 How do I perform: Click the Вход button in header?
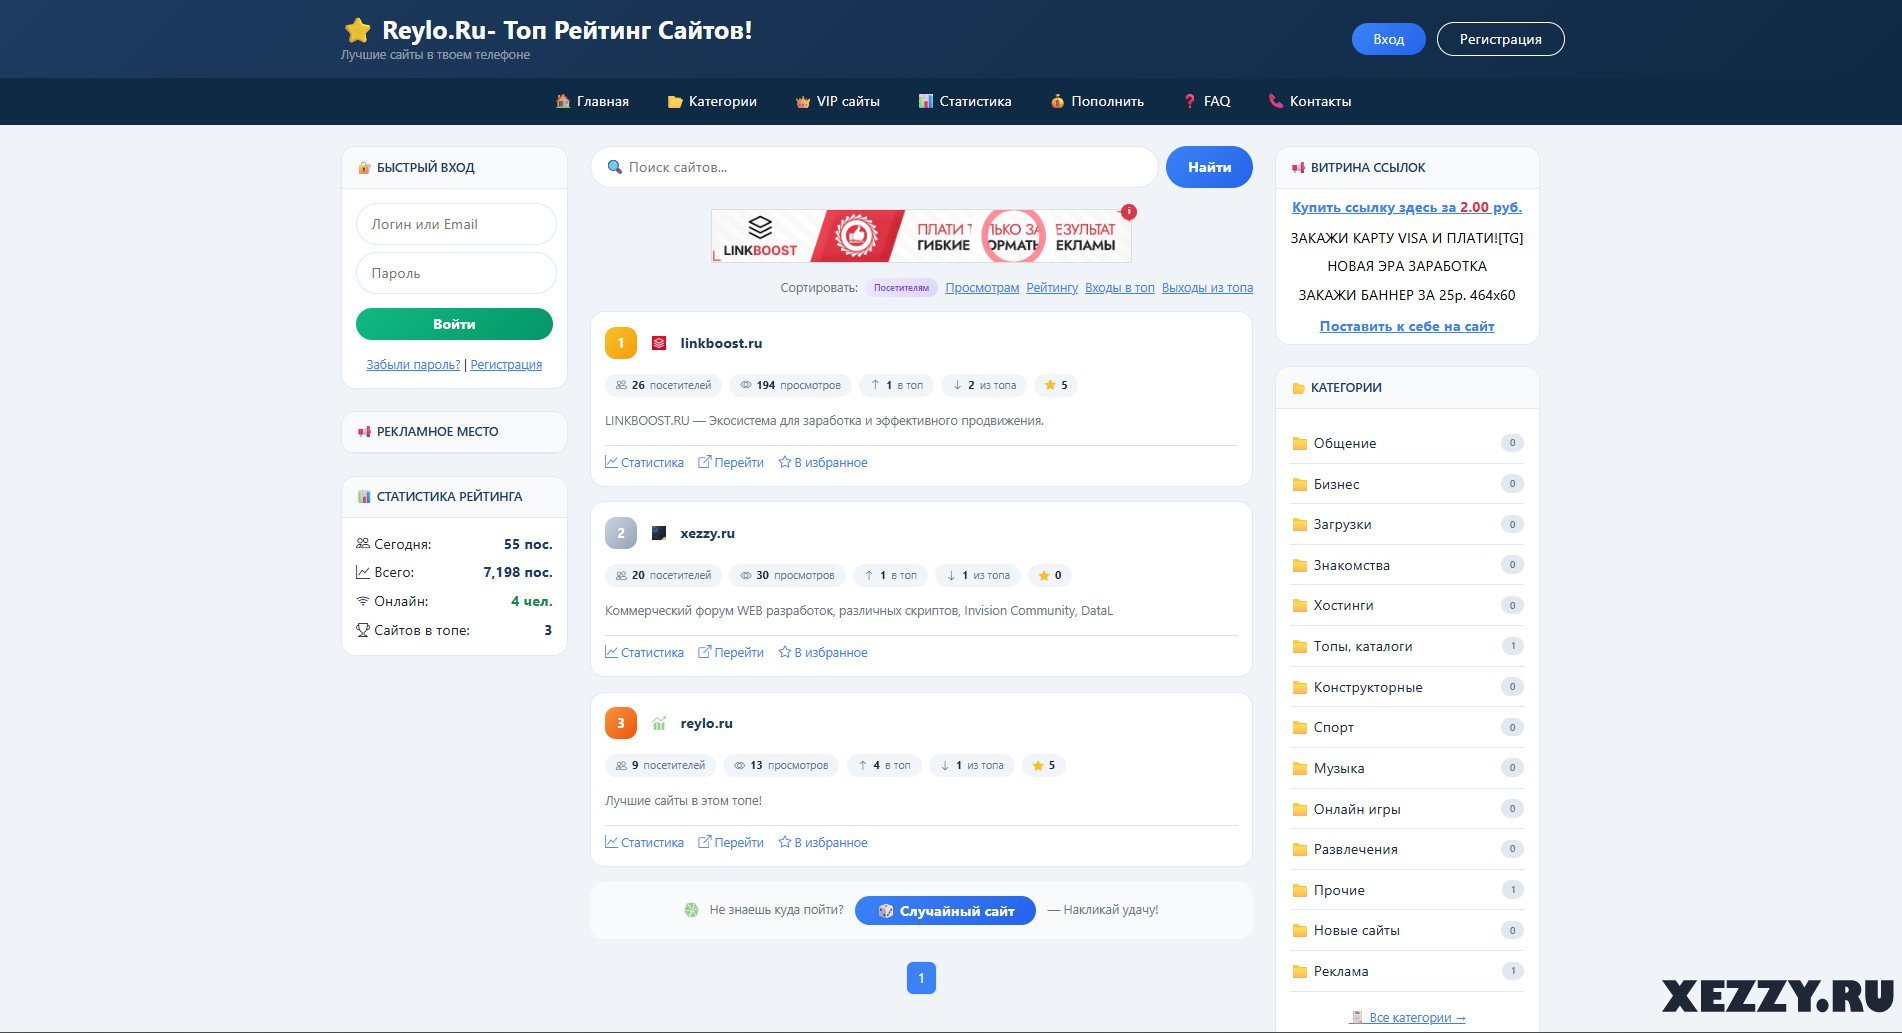(1388, 39)
